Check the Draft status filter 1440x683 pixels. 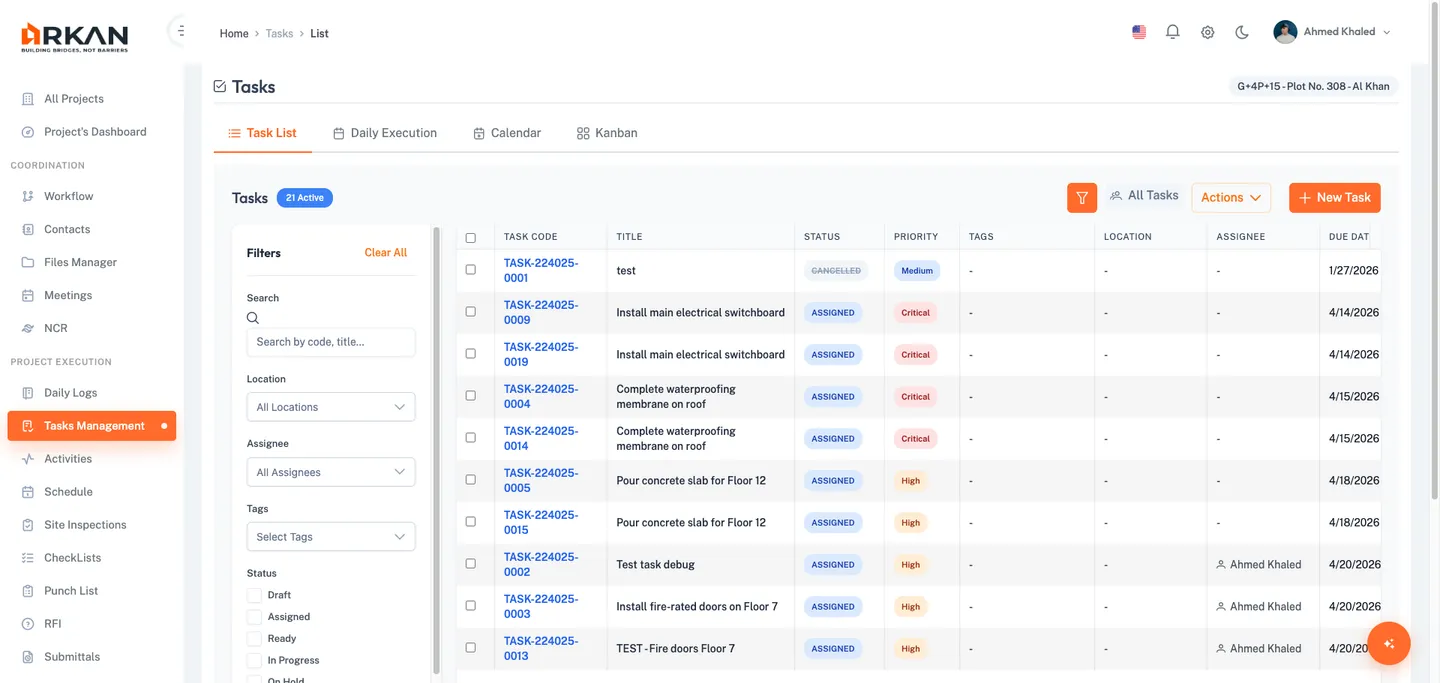(x=254, y=594)
